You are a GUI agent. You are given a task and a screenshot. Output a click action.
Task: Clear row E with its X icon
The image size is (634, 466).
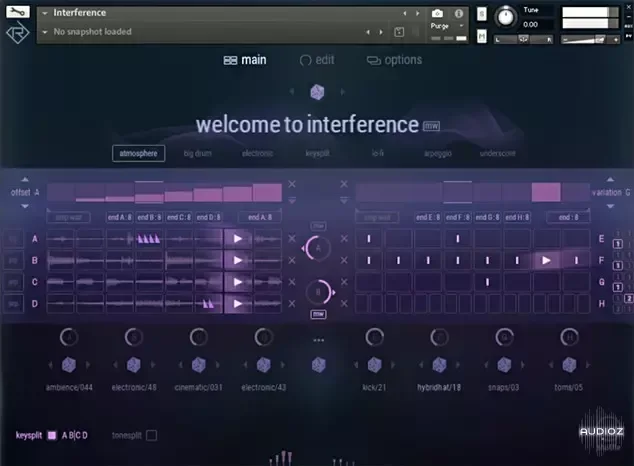click(344, 239)
